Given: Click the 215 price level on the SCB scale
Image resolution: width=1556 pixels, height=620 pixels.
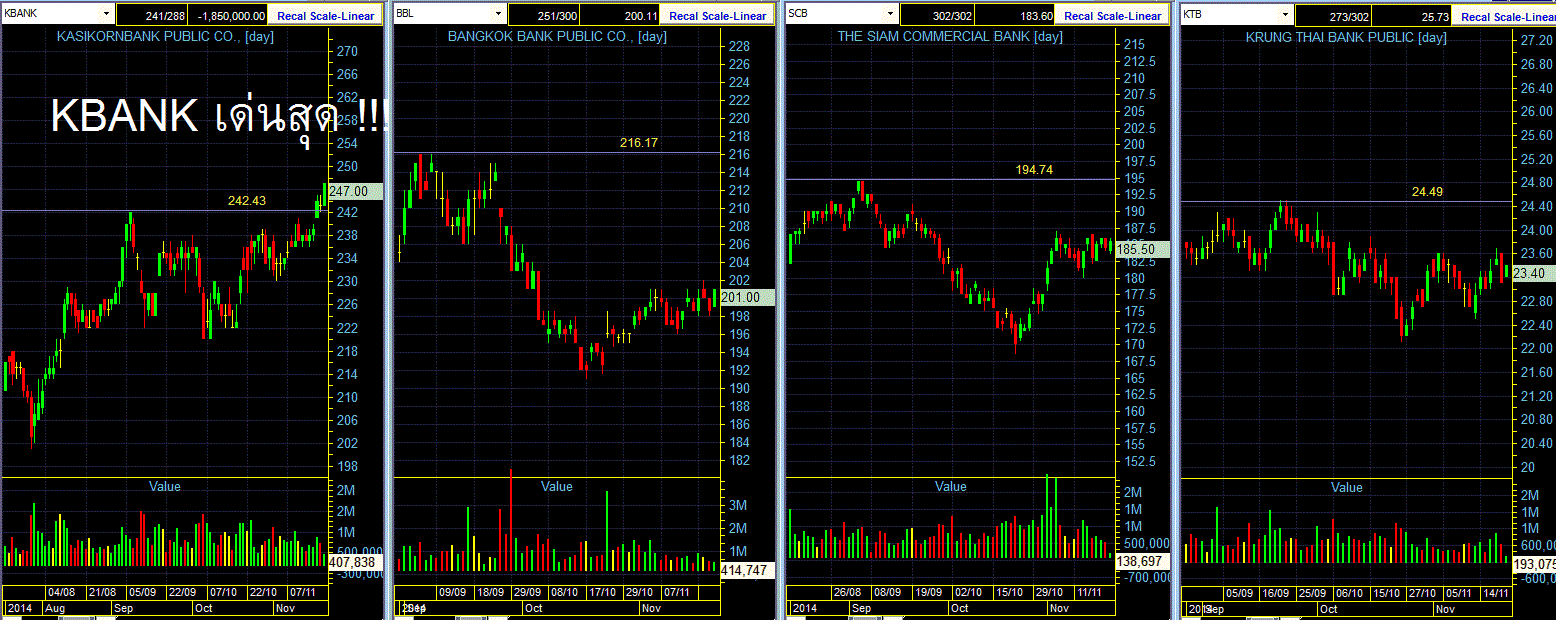Looking at the screenshot, I should (1134, 45).
